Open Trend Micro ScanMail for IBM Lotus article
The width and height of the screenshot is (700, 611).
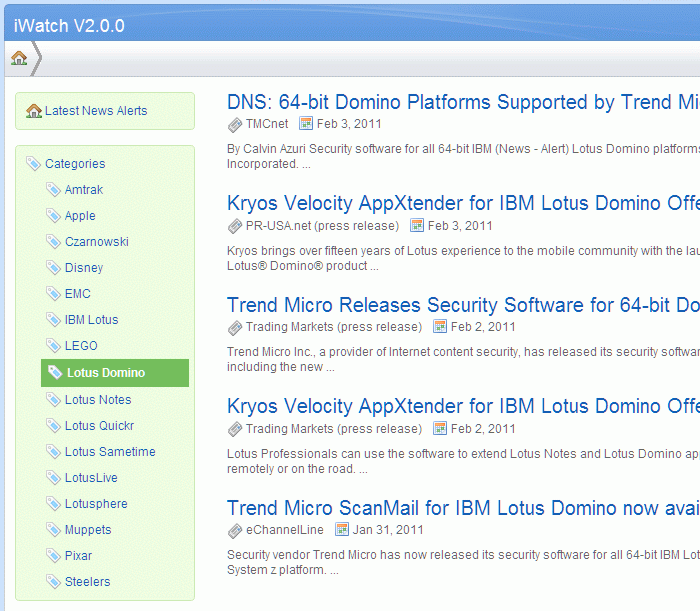(463, 508)
